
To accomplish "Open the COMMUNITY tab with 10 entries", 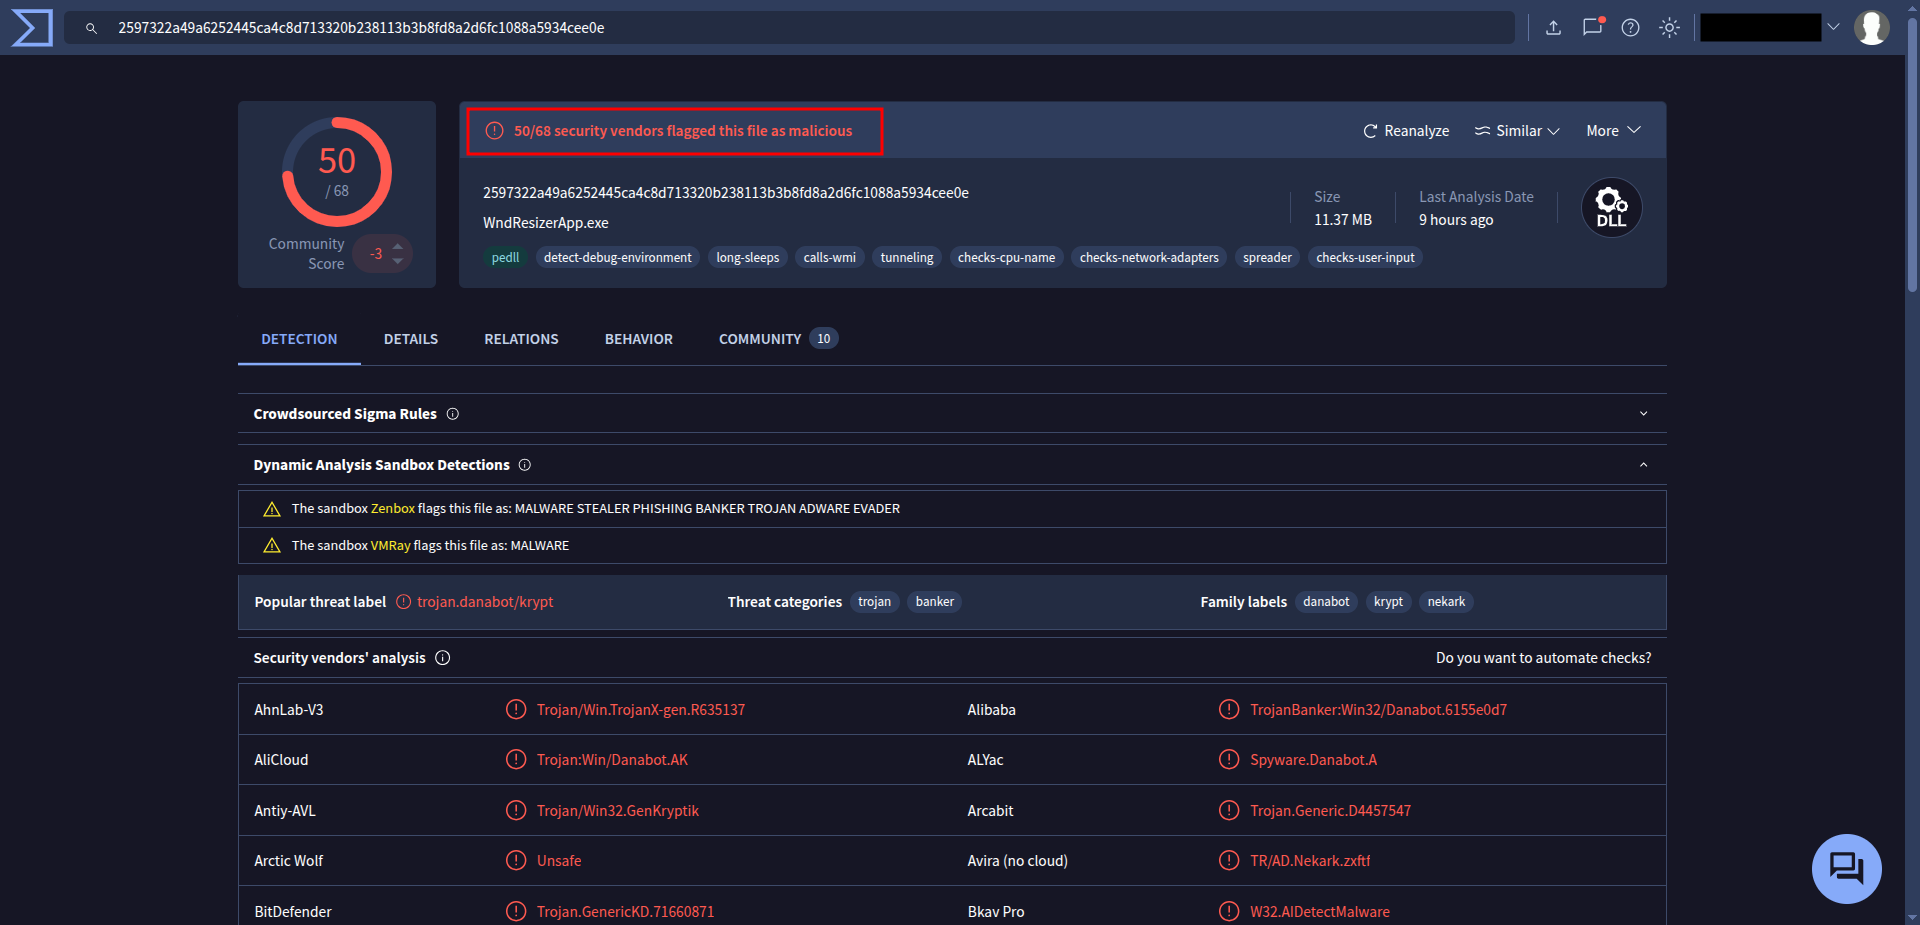I will click(760, 338).
